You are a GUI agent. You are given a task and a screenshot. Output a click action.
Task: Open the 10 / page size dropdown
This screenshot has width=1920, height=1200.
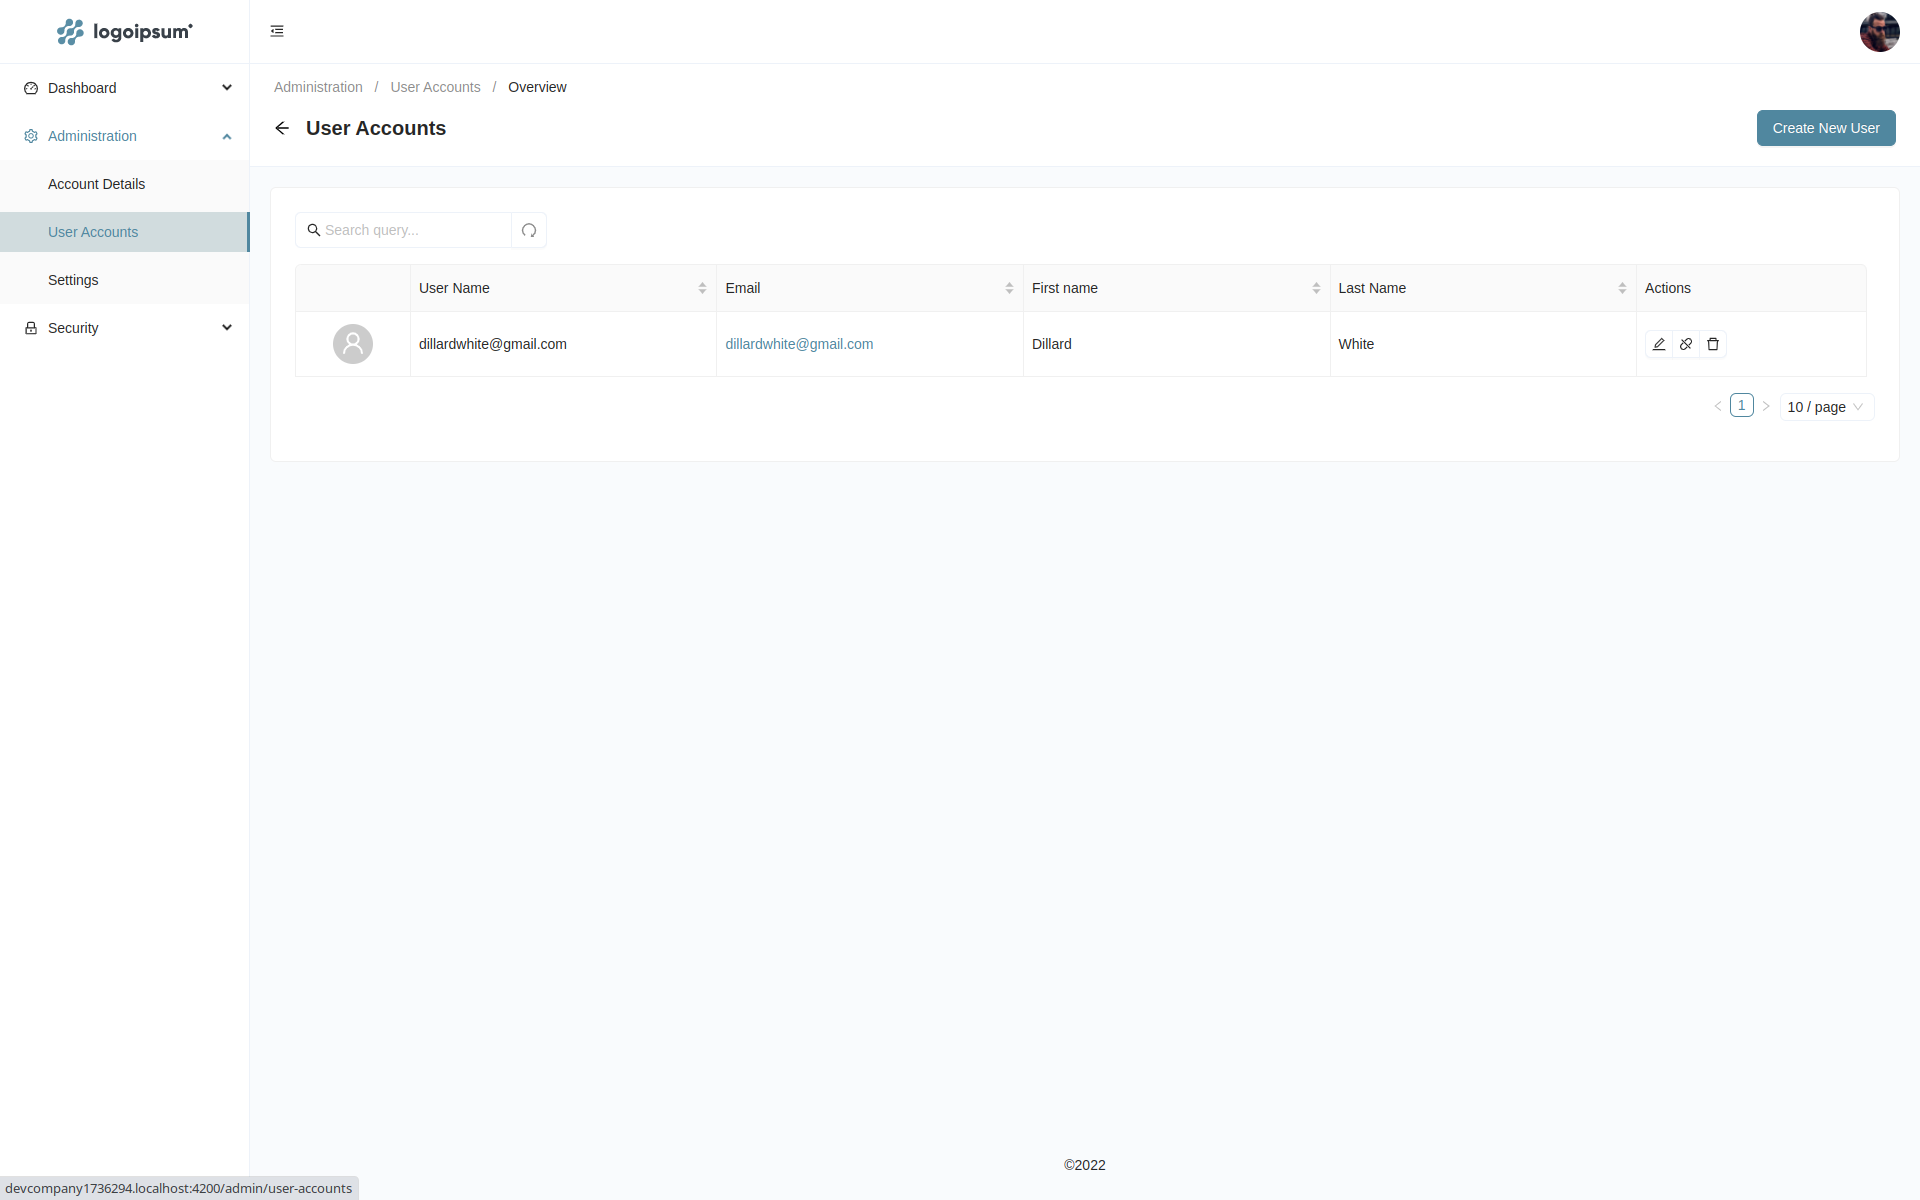(x=1825, y=407)
